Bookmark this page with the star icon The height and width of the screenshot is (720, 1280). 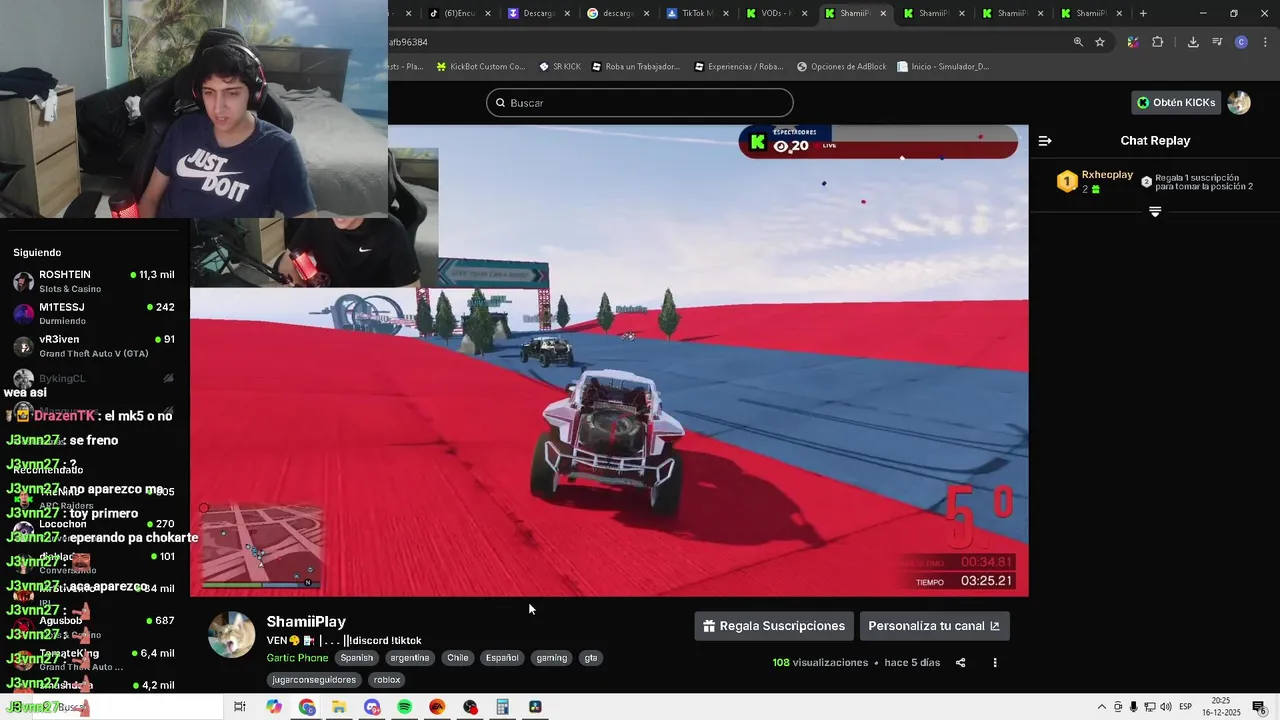(x=1100, y=42)
